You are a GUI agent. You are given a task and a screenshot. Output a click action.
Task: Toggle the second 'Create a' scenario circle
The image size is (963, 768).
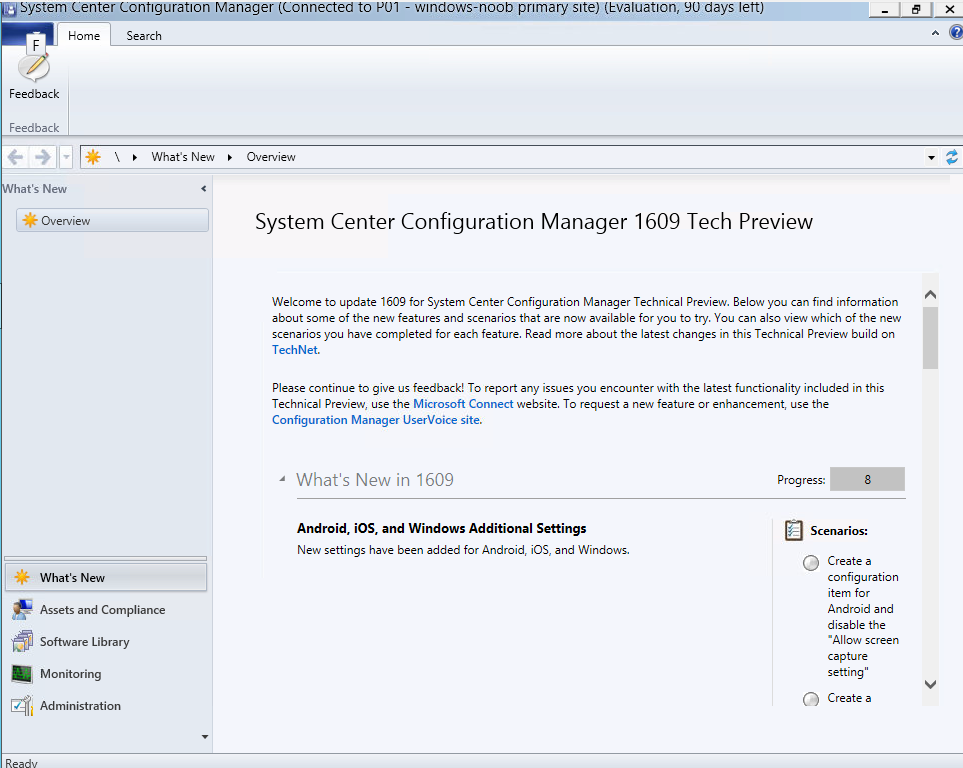(x=811, y=699)
